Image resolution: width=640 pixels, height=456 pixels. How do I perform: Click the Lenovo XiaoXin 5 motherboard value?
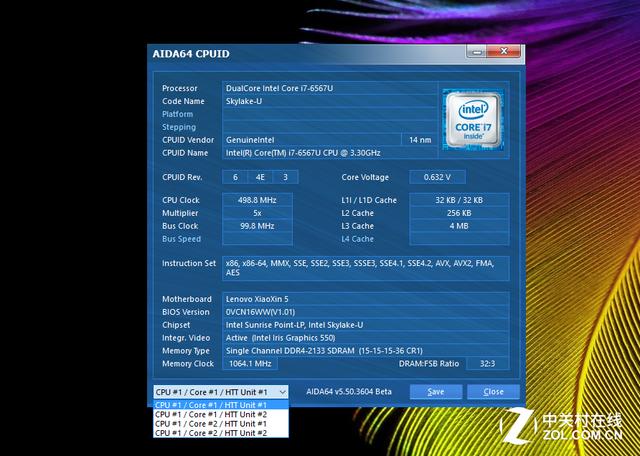[366, 299]
